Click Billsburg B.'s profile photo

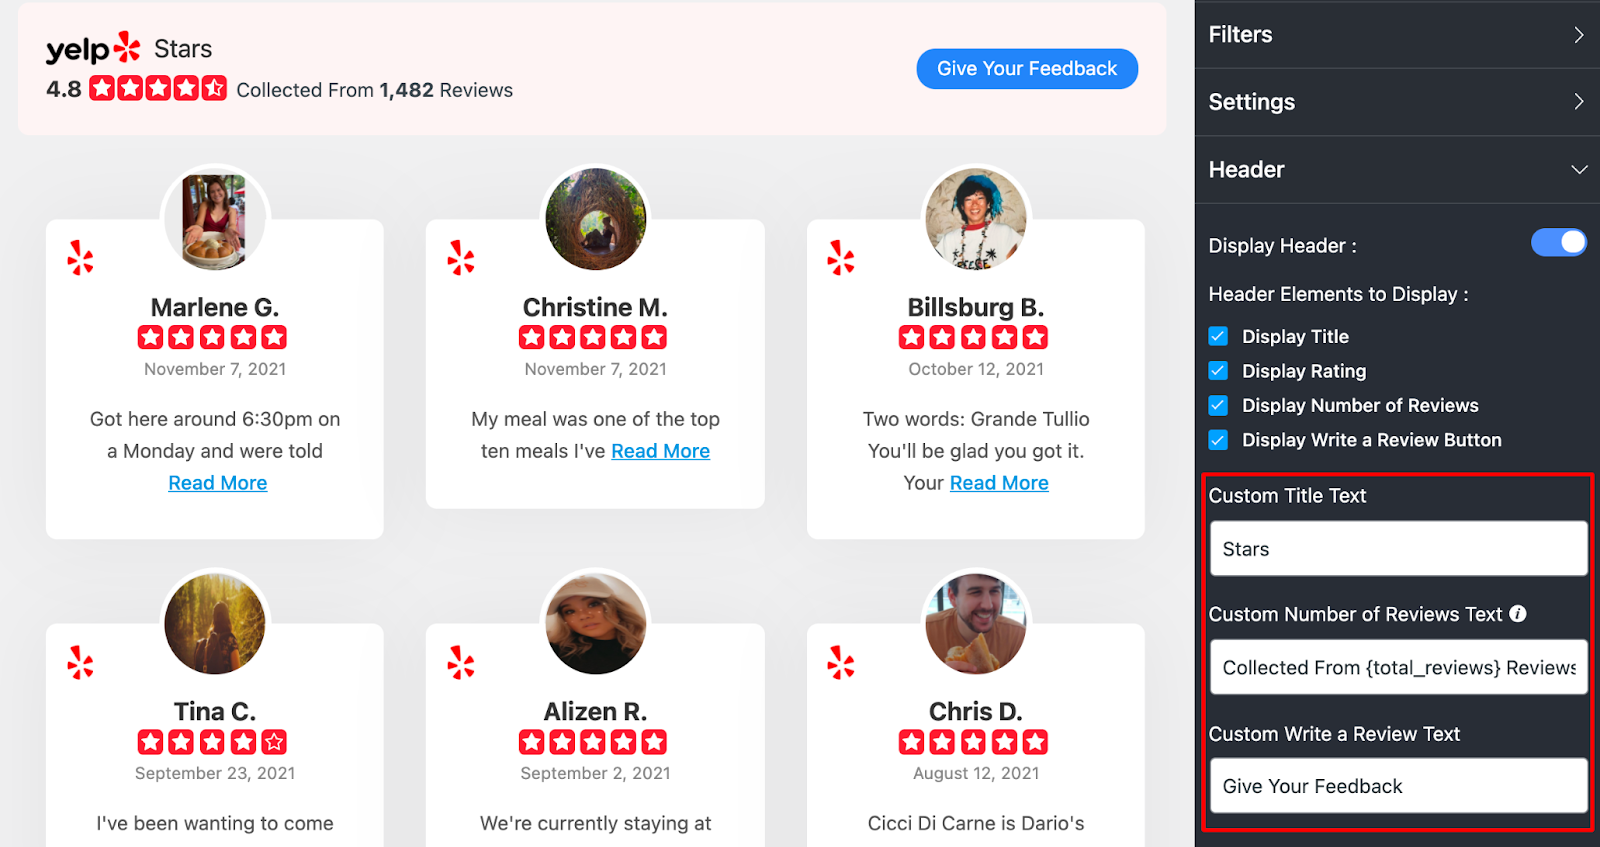976,219
